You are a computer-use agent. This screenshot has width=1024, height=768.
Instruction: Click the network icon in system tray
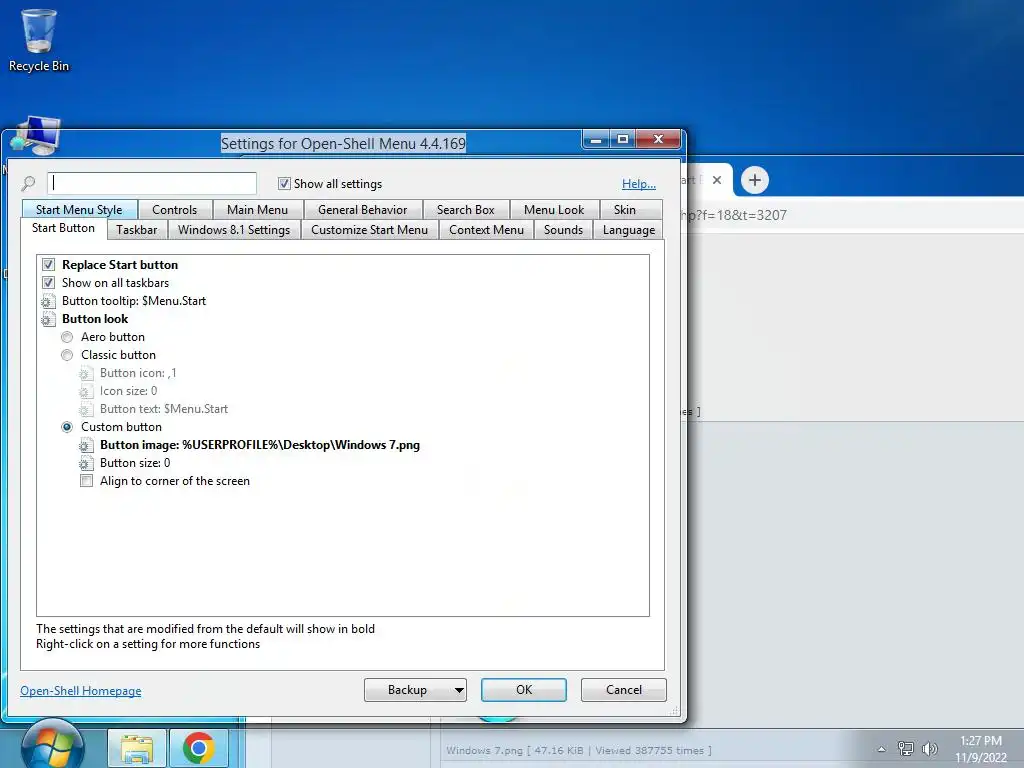tap(905, 748)
